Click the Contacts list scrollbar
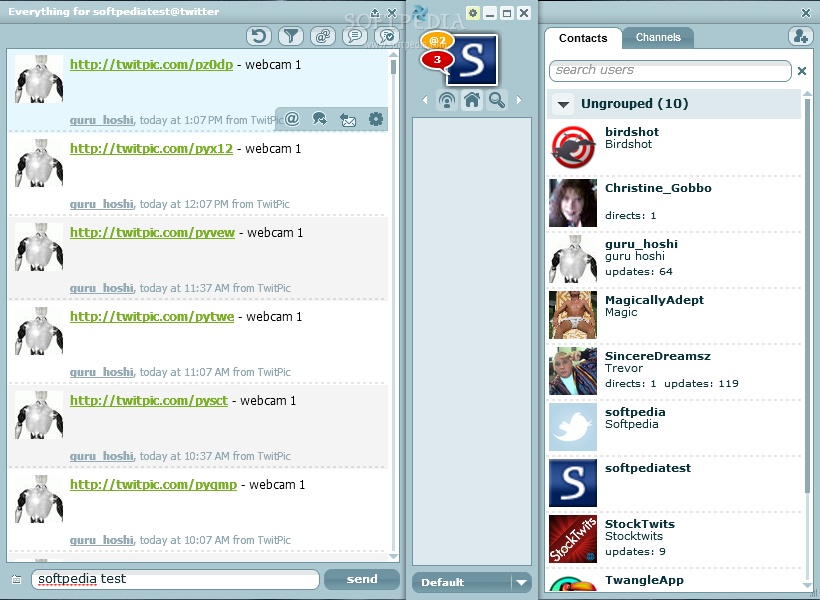The height and width of the screenshot is (600, 820). click(x=807, y=296)
